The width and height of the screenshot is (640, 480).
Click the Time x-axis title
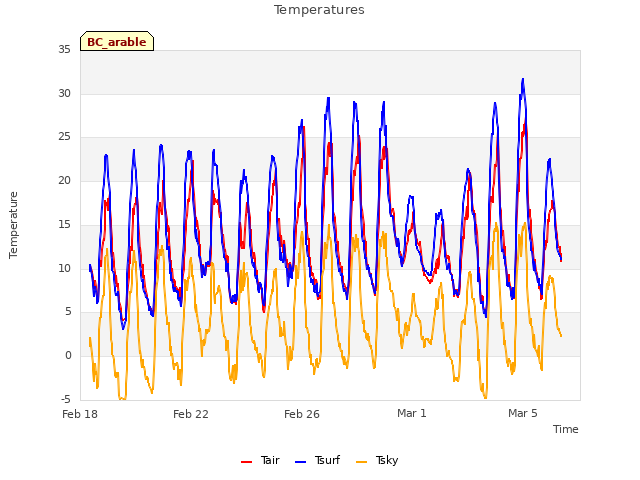566,429
